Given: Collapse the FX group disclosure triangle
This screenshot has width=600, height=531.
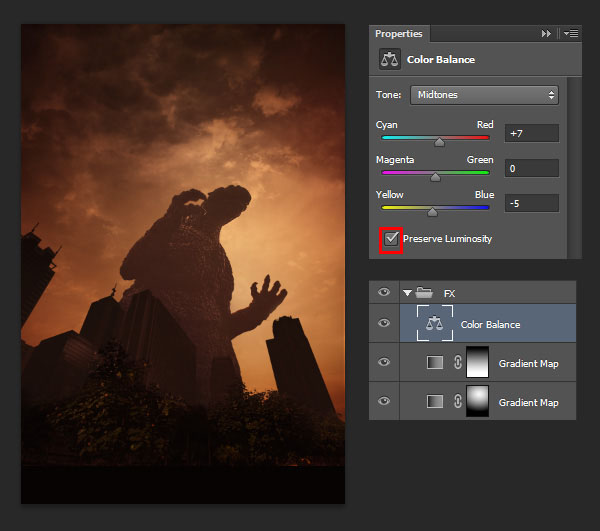Looking at the screenshot, I should [407, 293].
